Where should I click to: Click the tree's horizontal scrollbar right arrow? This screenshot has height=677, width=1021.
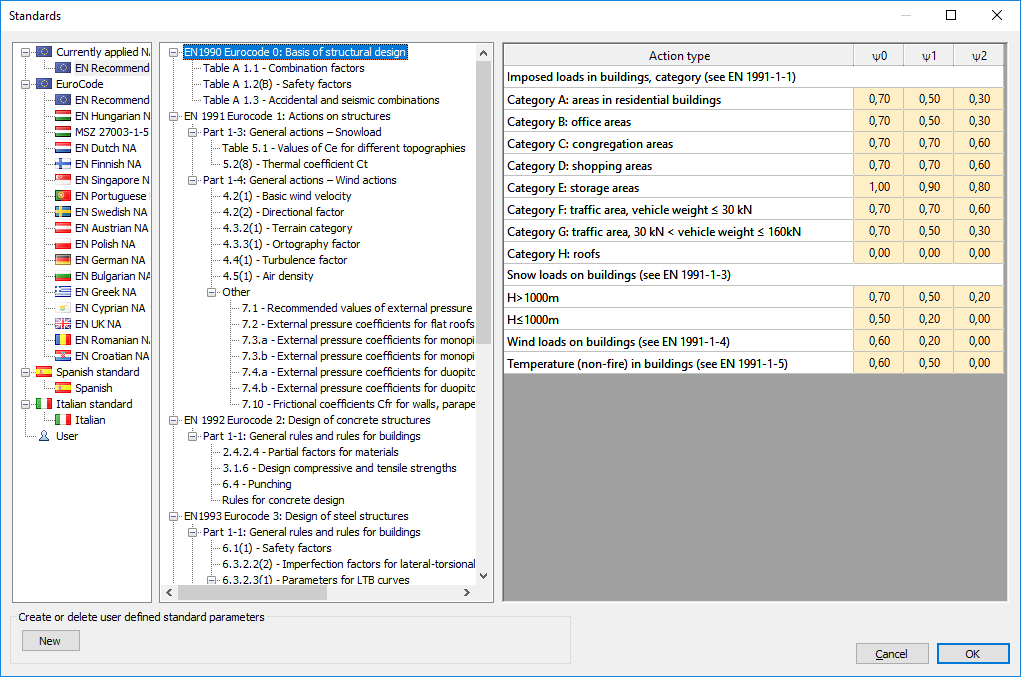click(467, 592)
